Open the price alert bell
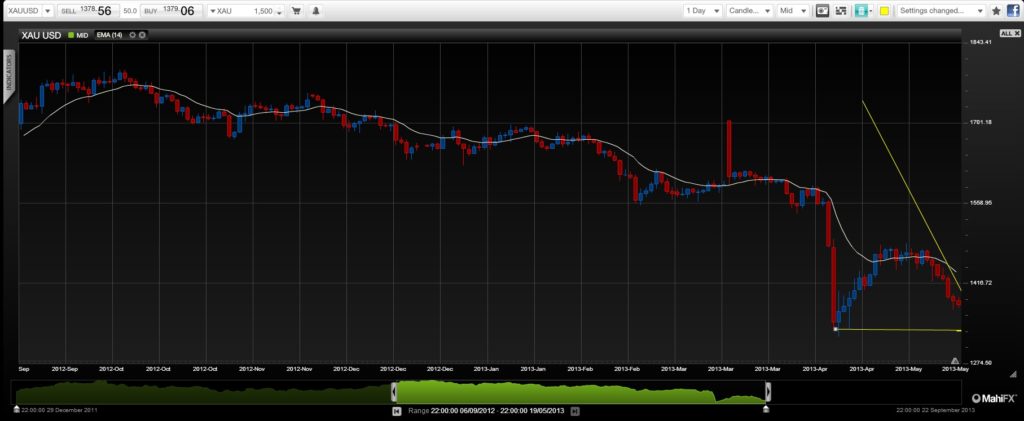 pos(315,10)
